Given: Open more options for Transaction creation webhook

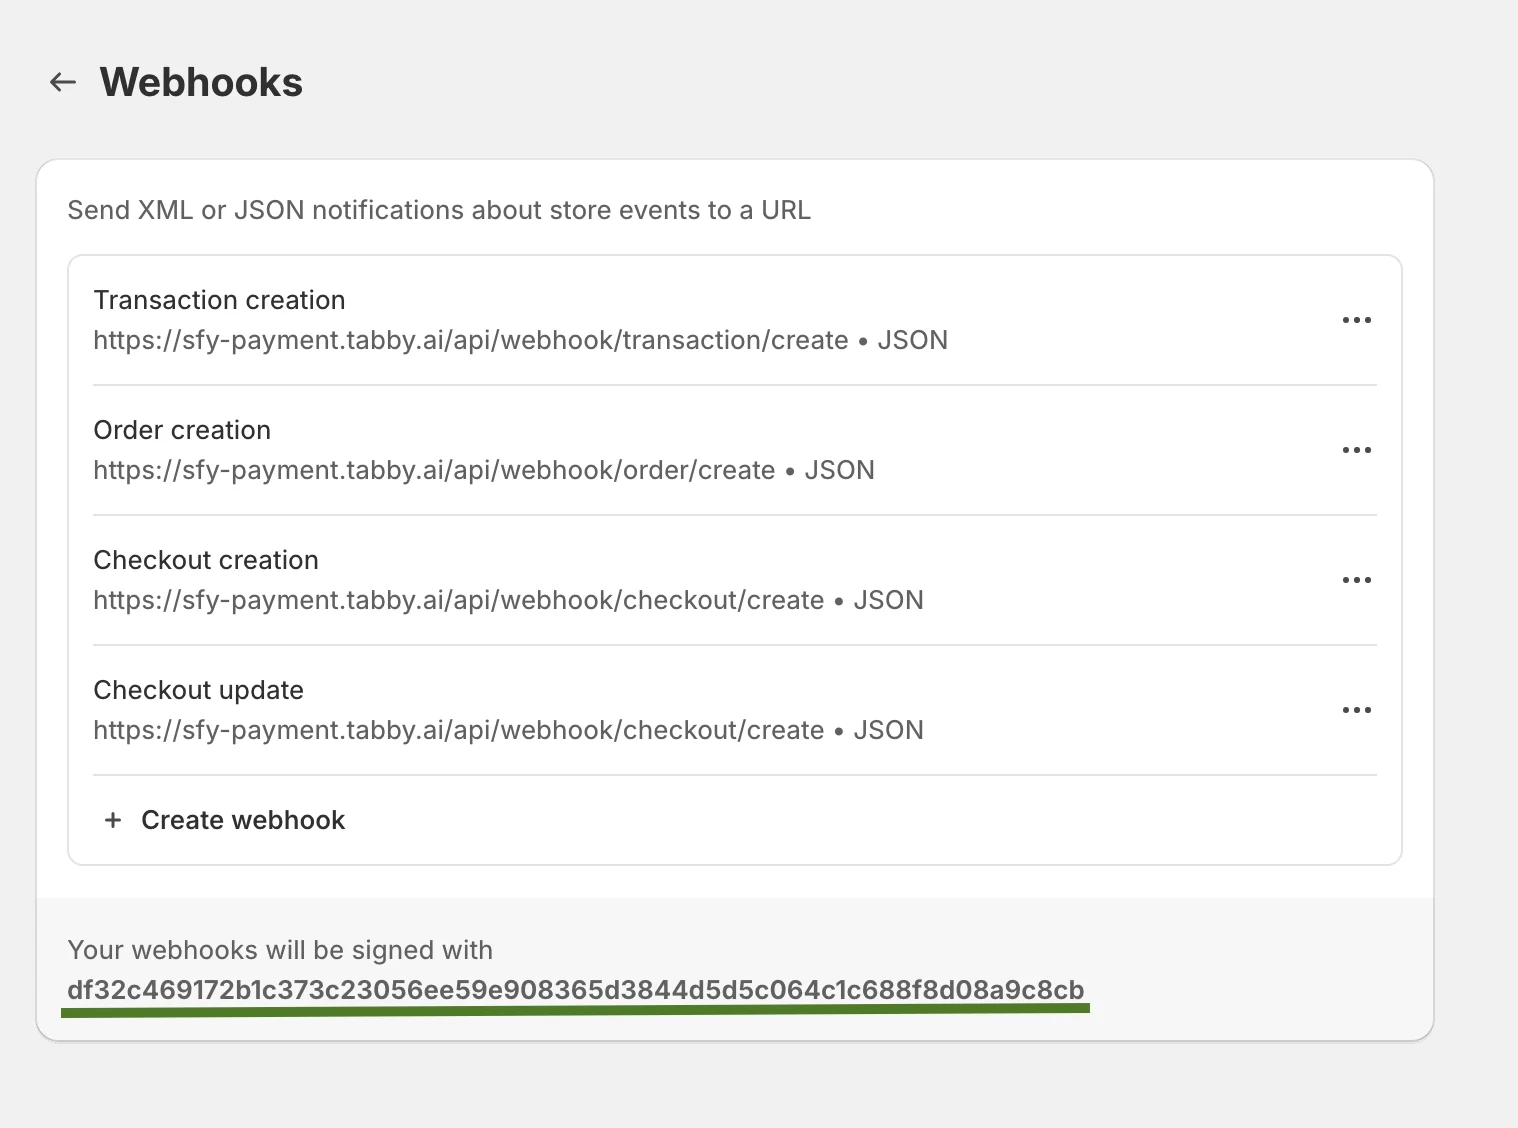Looking at the screenshot, I should (1356, 320).
